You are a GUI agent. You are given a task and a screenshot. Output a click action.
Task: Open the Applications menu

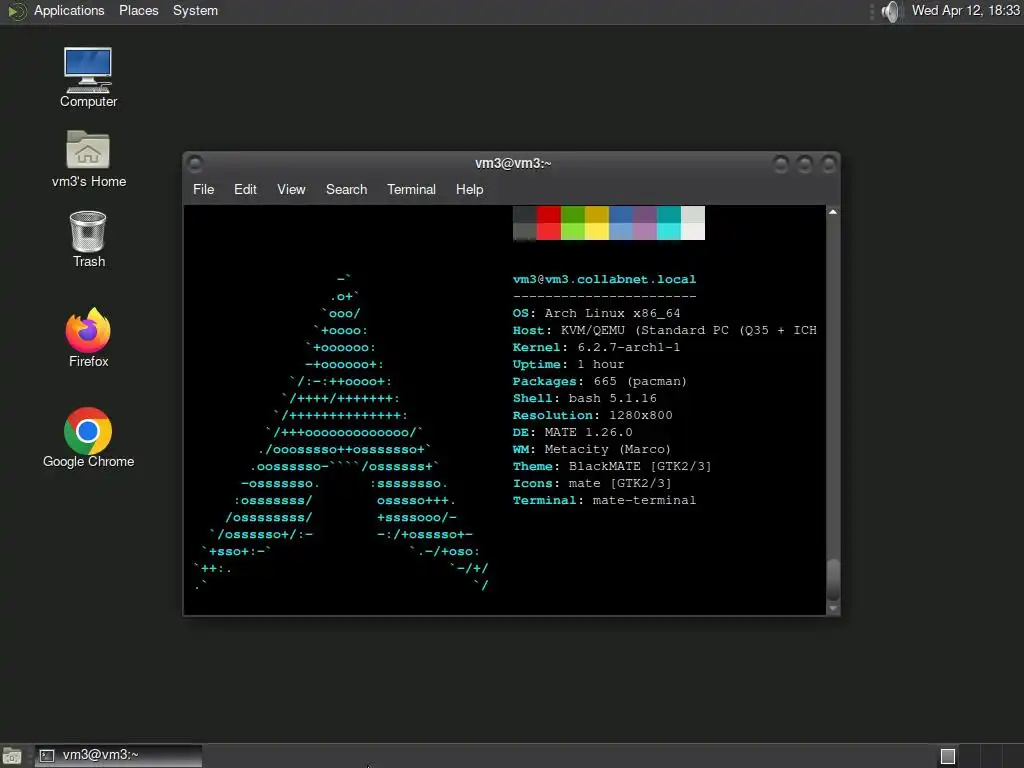click(69, 10)
